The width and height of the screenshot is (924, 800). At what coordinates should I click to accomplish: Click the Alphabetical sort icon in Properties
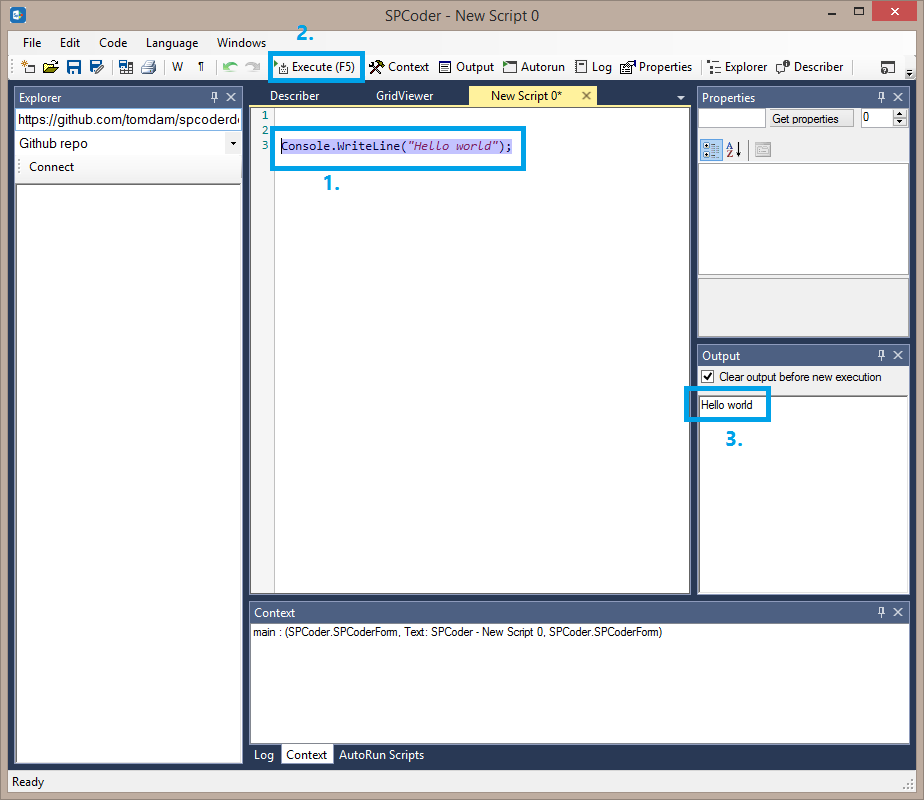point(734,150)
